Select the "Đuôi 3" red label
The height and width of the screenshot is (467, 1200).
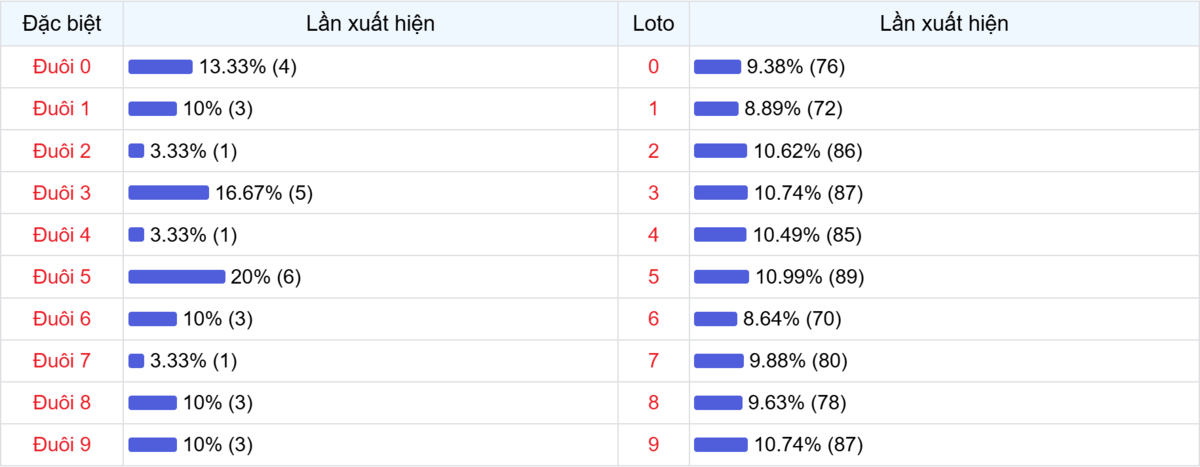point(62,193)
